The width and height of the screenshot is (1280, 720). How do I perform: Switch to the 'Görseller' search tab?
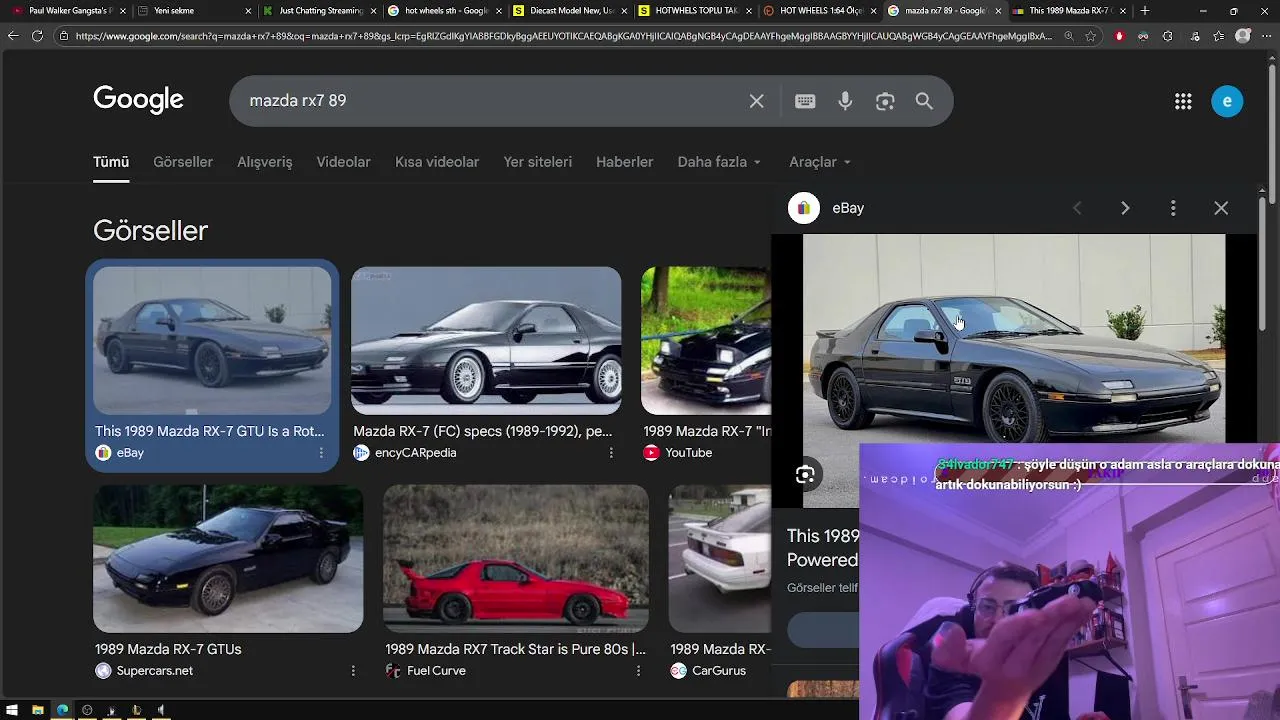click(x=183, y=162)
